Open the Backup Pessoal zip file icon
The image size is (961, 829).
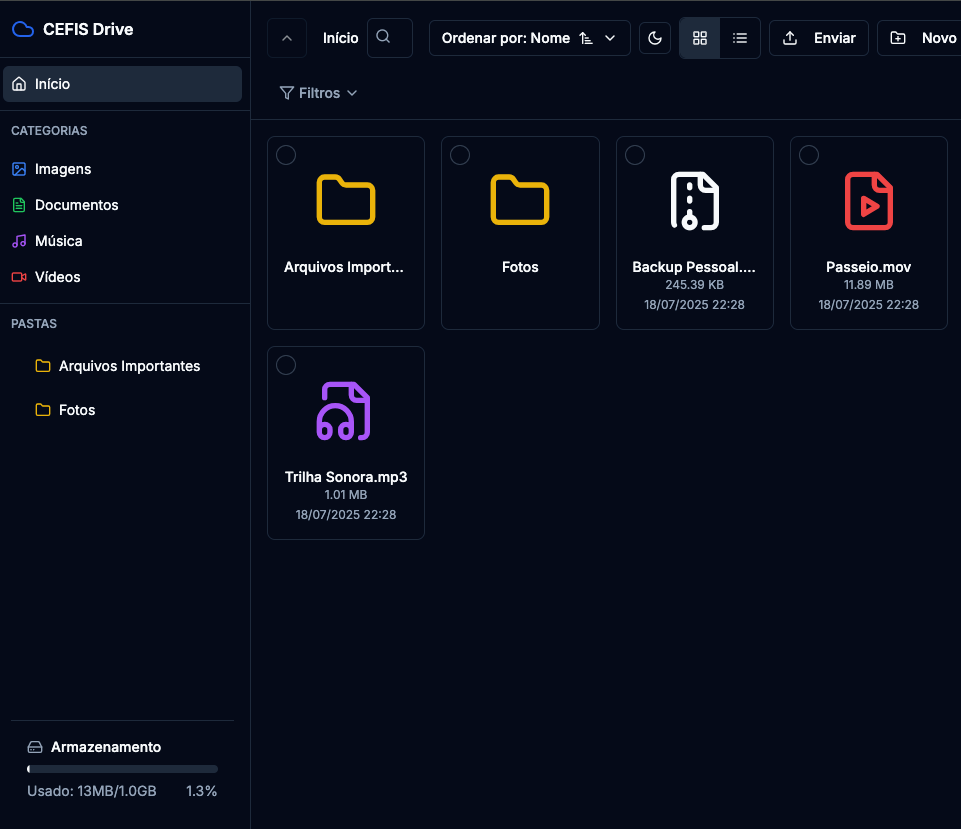pyautogui.click(x=694, y=201)
